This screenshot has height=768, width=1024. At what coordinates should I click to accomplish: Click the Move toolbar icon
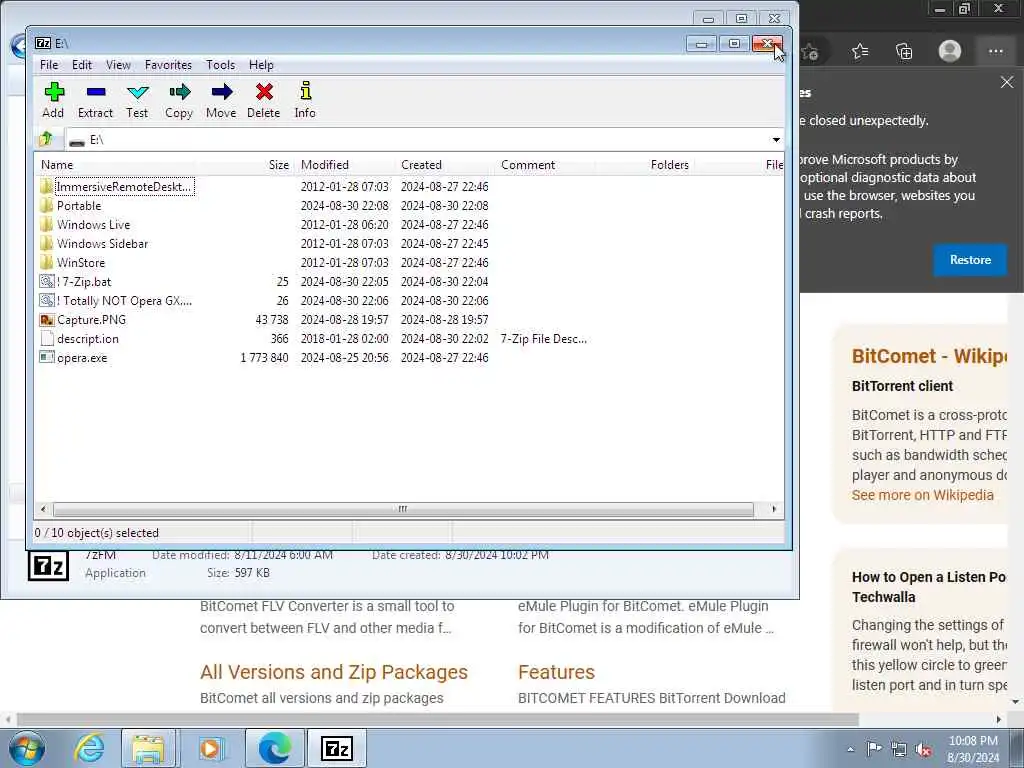(221, 92)
